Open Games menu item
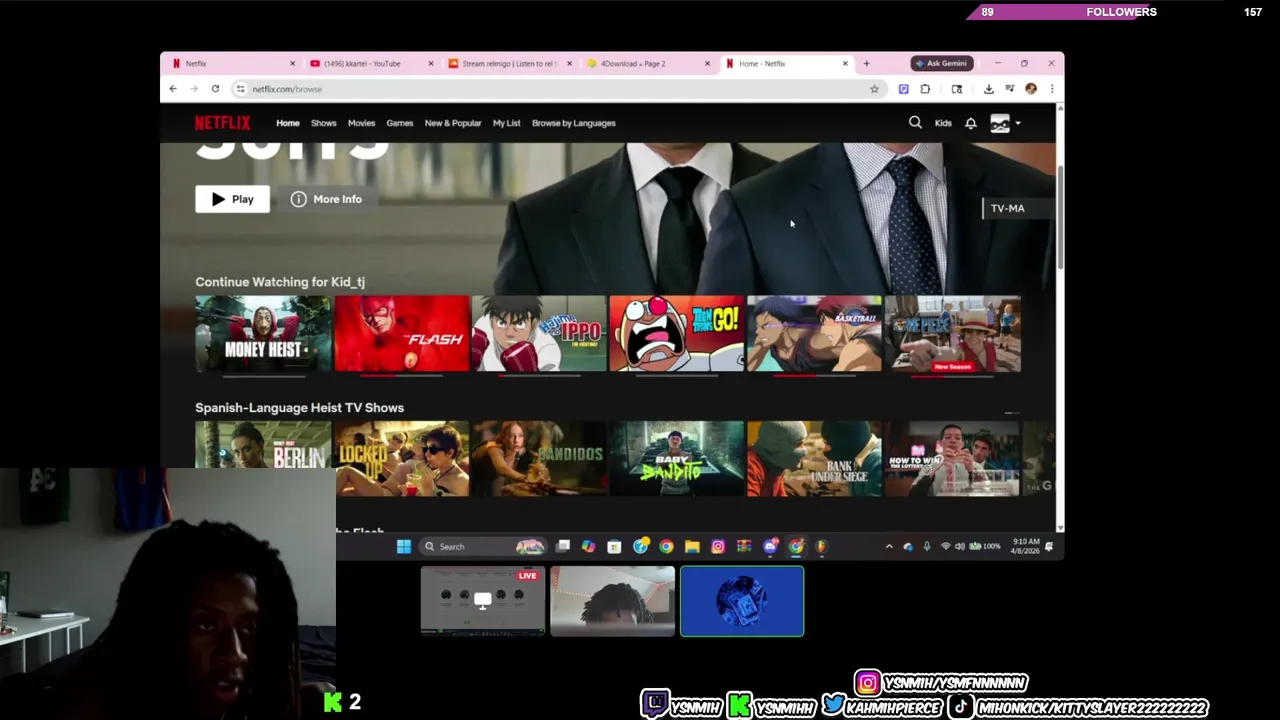1280x720 pixels. [x=400, y=123]
